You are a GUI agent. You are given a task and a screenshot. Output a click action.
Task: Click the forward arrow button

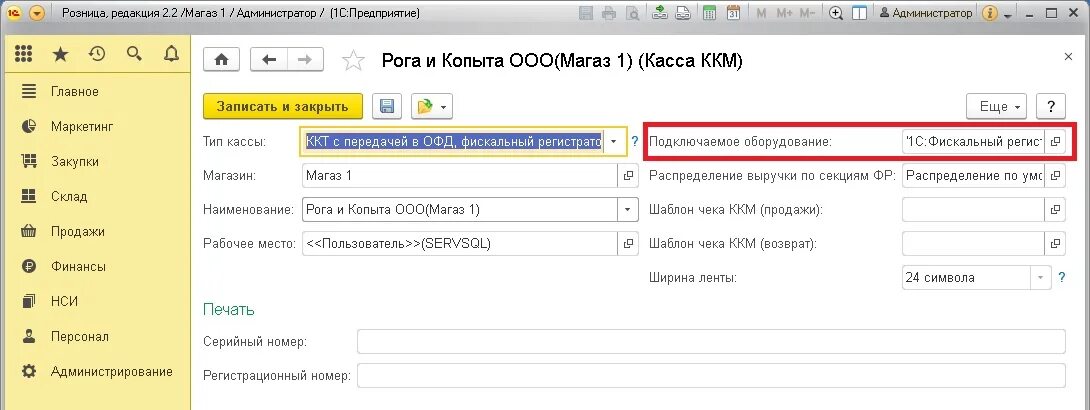tap(304, 60)
